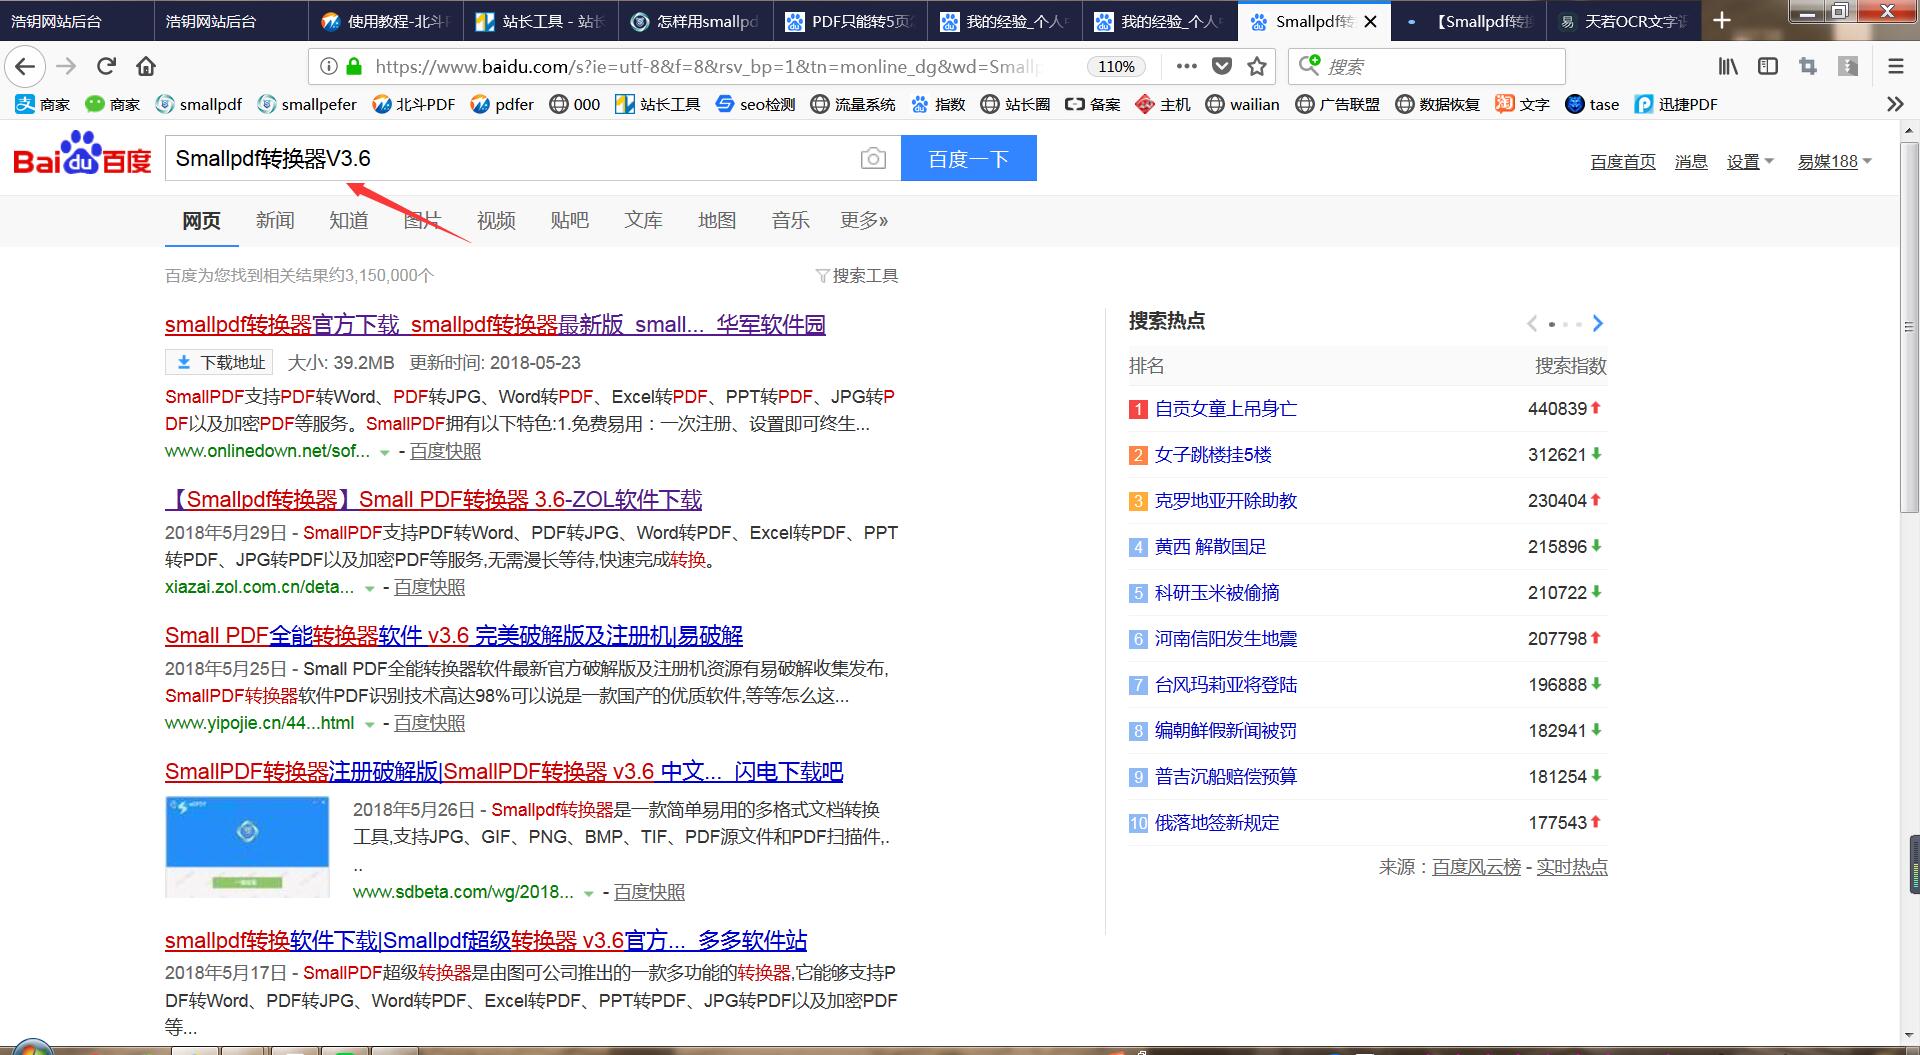Click the sdbeta result thumbnail image
The width and height of the screenshot is (1920, 1055).
click(x=247, y=846)
